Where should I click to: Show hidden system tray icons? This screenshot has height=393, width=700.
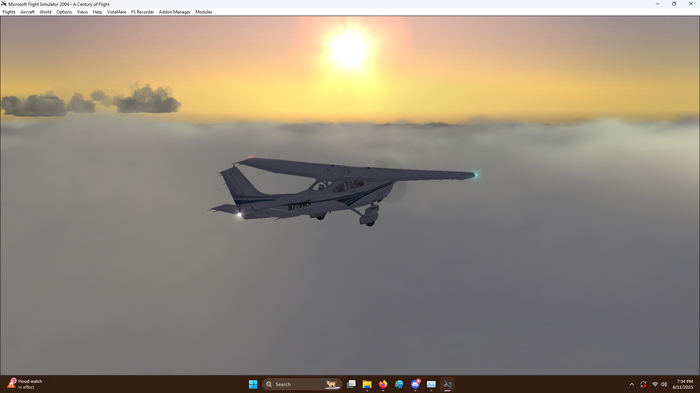pos(632,384)
